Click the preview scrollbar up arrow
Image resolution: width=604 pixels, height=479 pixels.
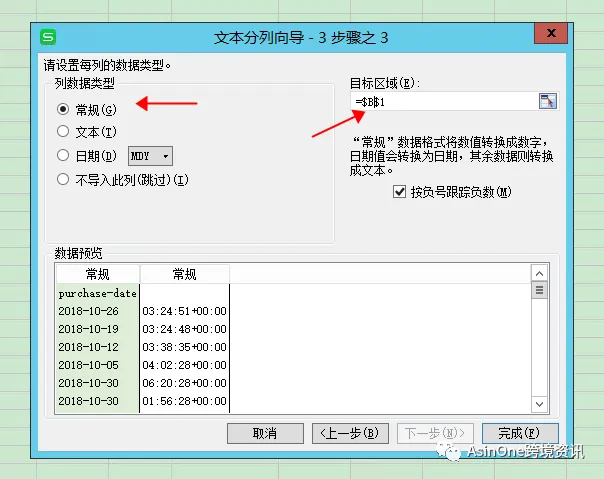click(x=539, y=274)
